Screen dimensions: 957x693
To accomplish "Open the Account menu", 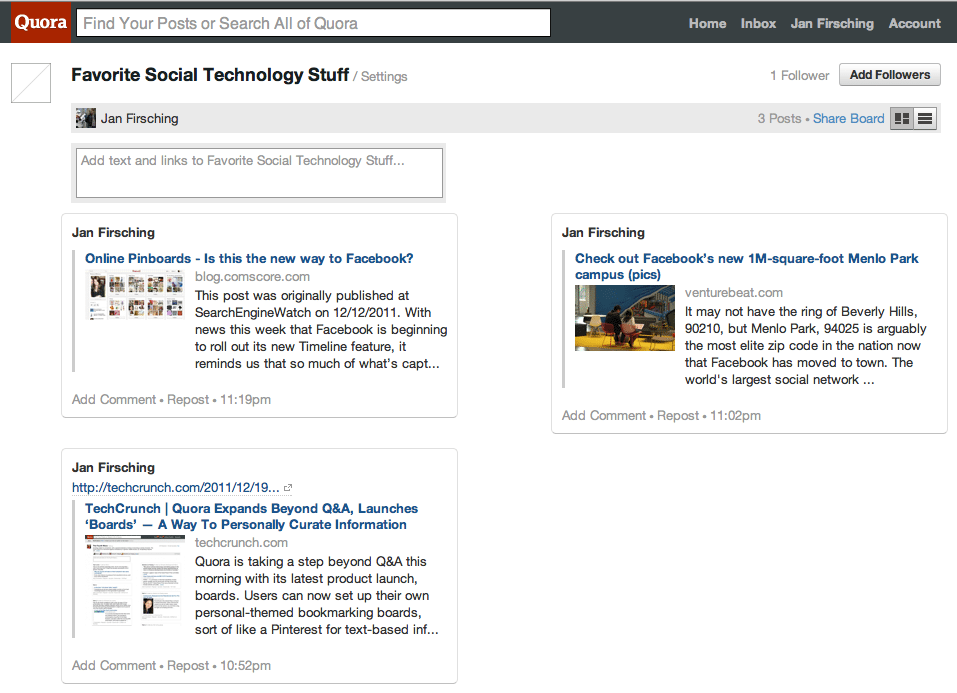I will point(914,23).
